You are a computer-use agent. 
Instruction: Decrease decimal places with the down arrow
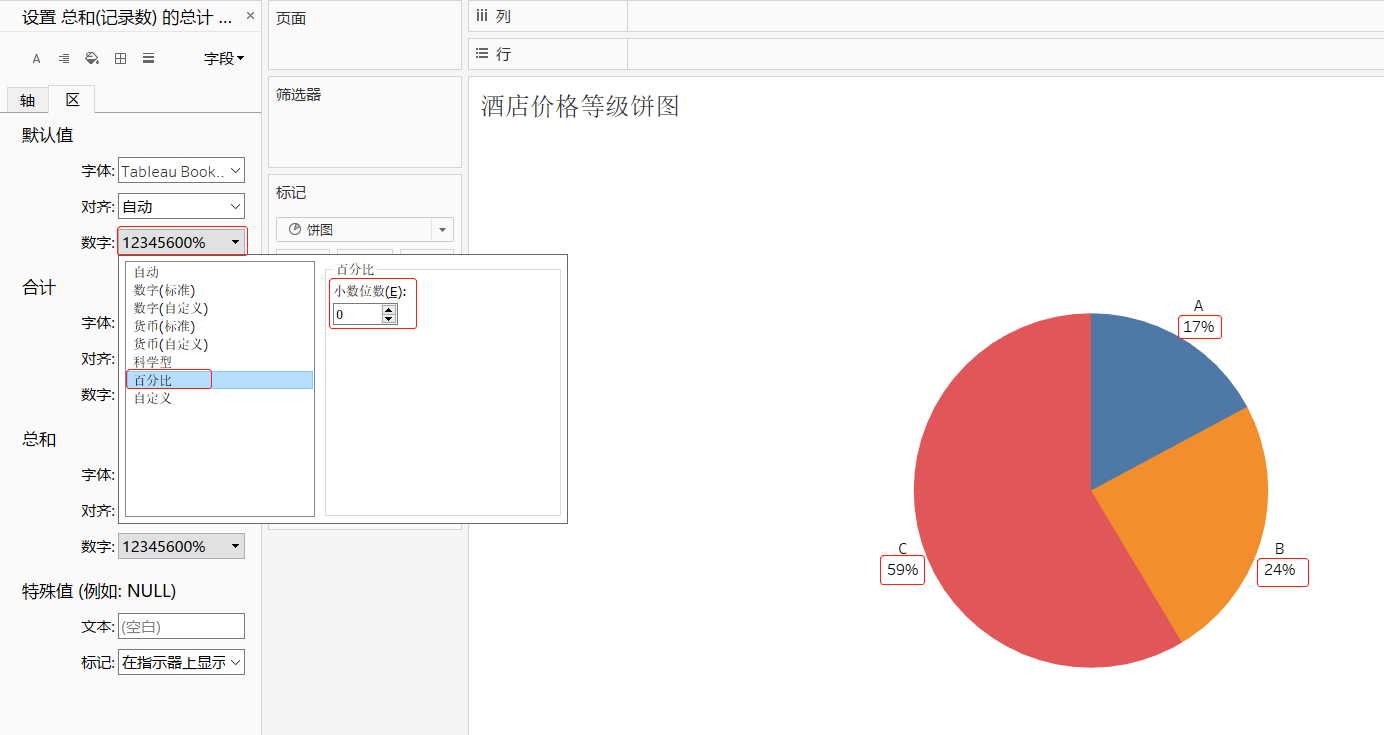click(x=389, y=319)
